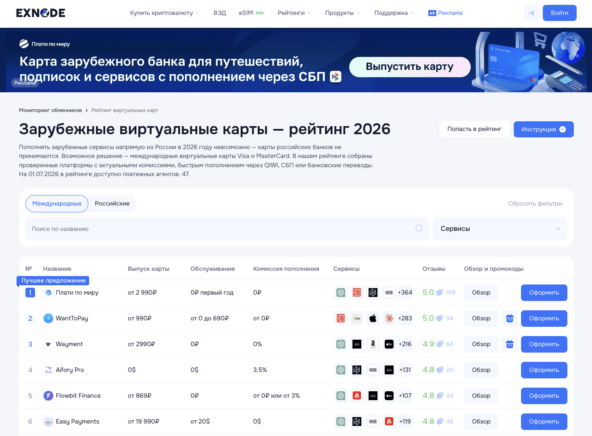Click the Apple service icon in WantToPay row
Viewport: 592px width, 436px height.
[373, 318]
